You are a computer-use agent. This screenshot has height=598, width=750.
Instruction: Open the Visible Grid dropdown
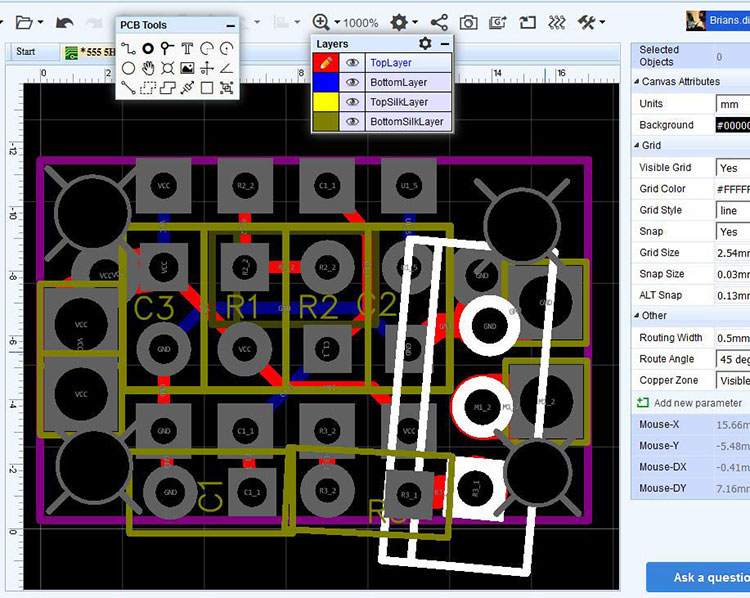coord(731,168)
